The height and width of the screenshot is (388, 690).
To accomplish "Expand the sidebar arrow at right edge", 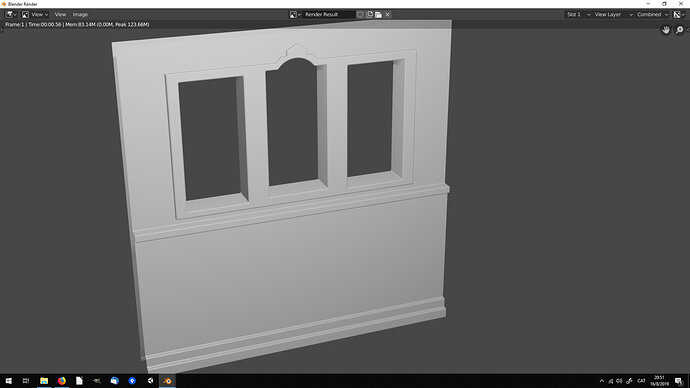I will (688, 30).
